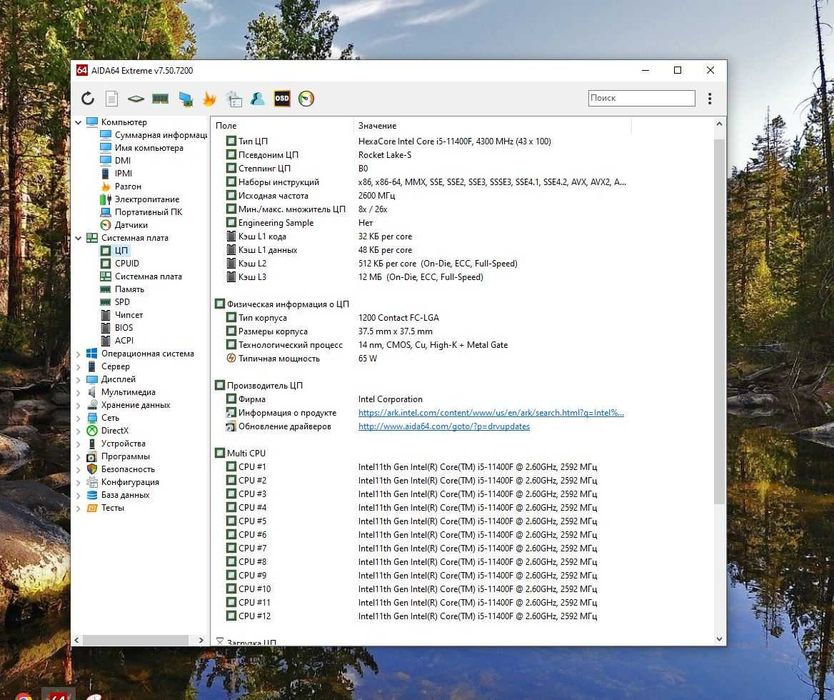Open the ark.intel.com product info link
834x700 pixels.
490,413
